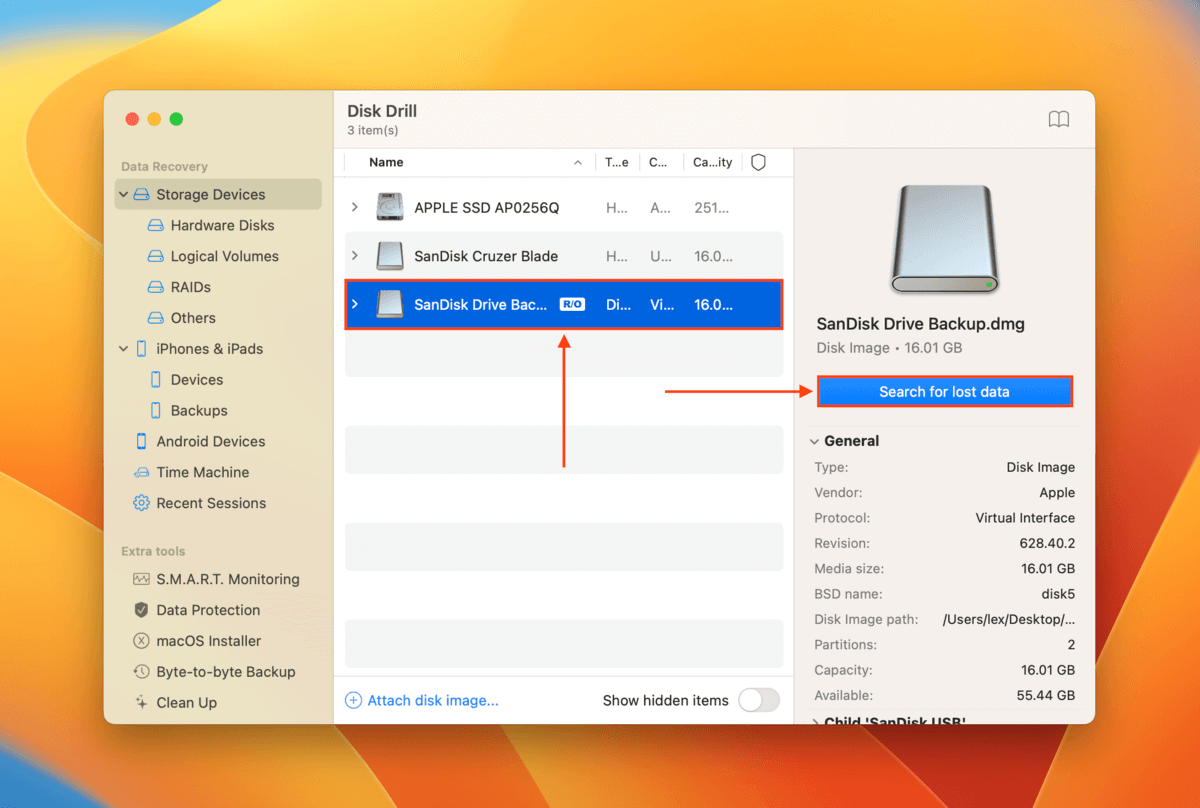Click the S.M.A.R.T. Monitoring icon
This screenshot has height=808, width=1200.
pyautogui.click(x=141, y=580)
